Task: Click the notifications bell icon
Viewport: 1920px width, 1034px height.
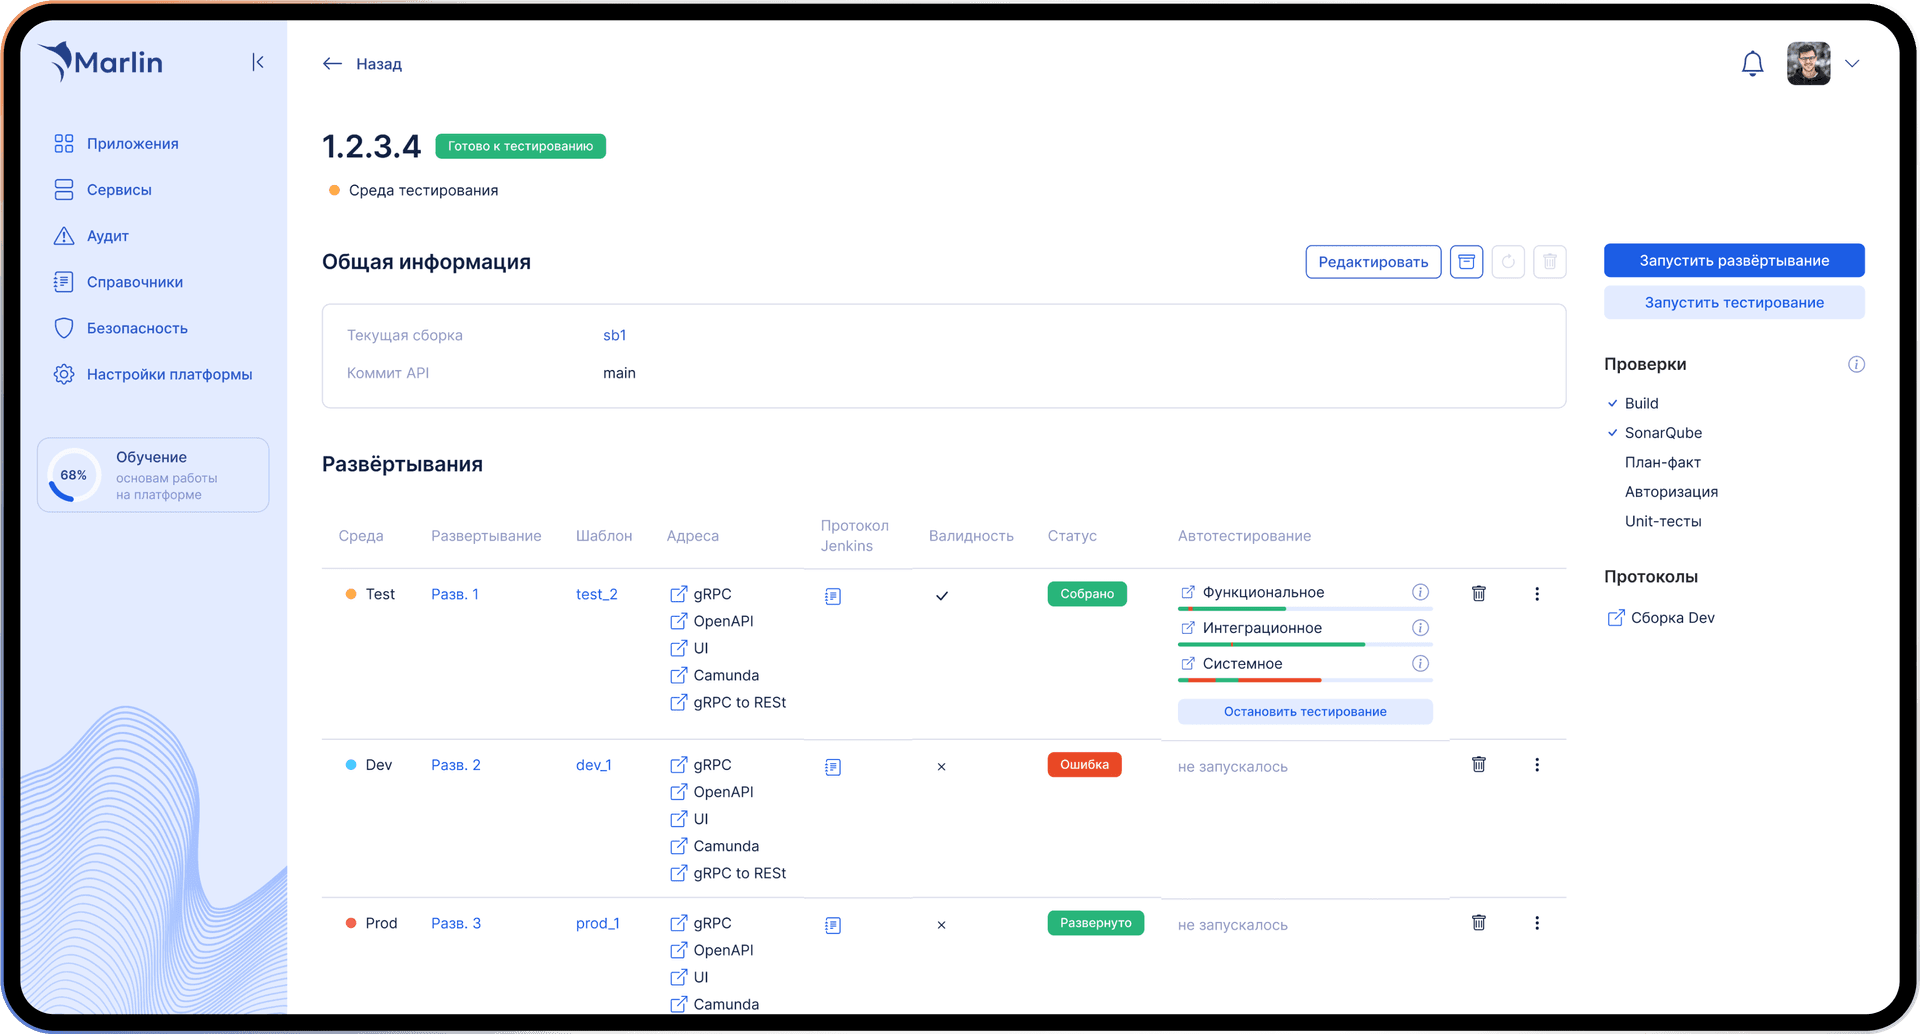Action: coord(1752,64)
